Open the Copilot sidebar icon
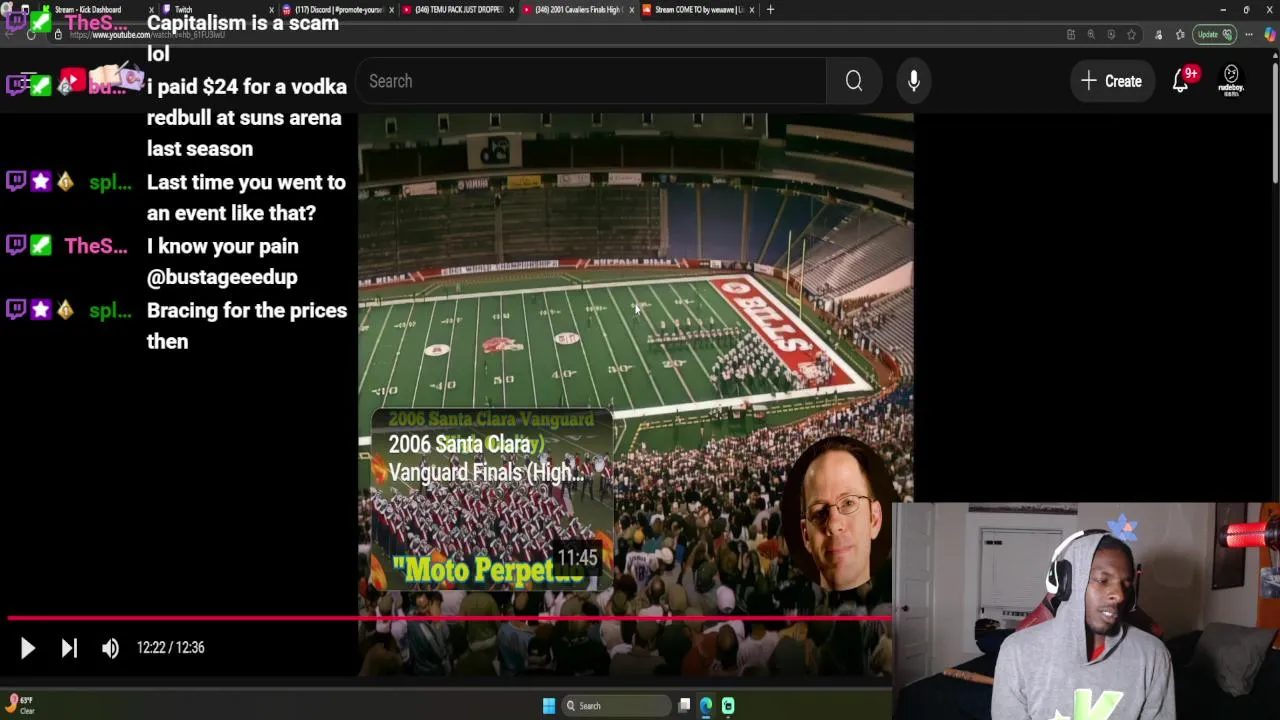The height and width of the screenshot is (720, 1280). [1270, 35]
